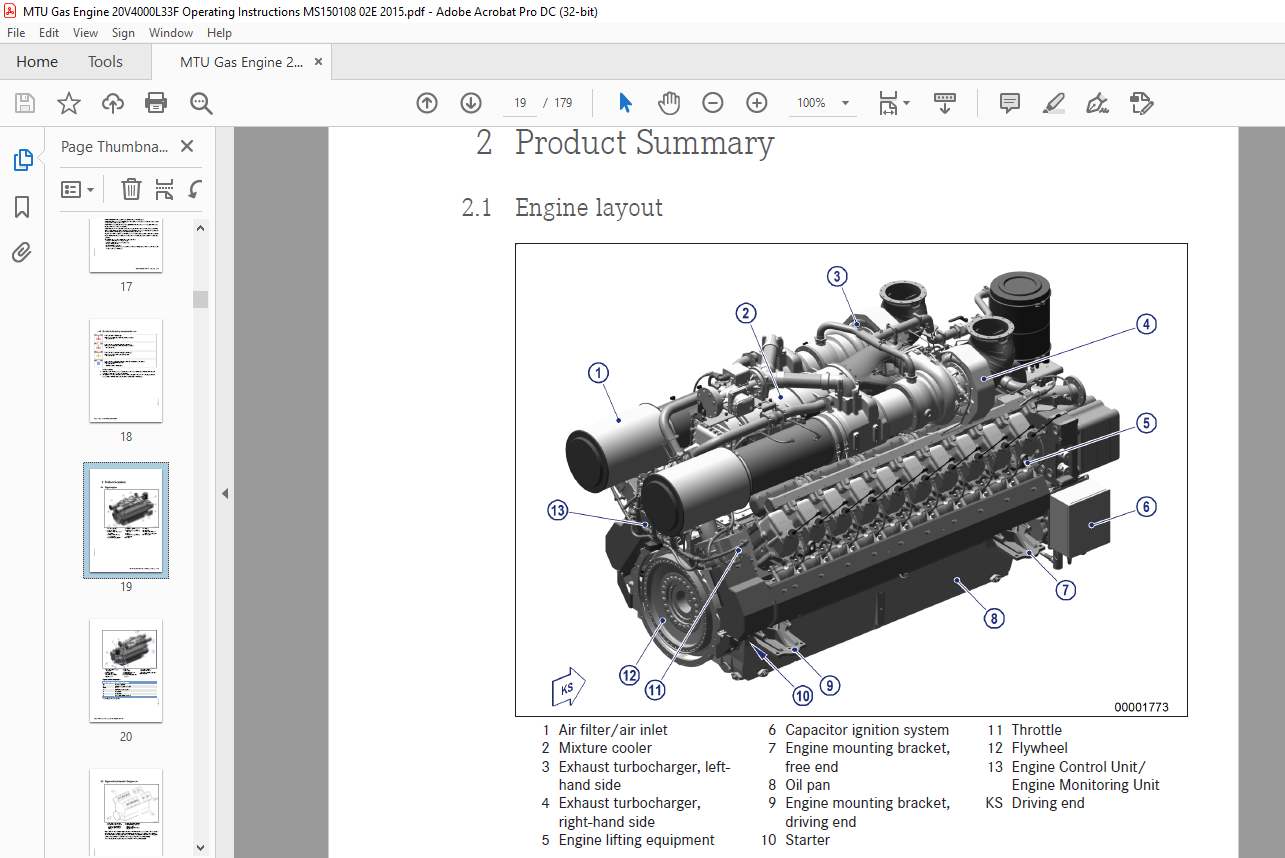Print the document via printer icon
The height and width of the screenshot is (858, 1285).
[x=156, y=103]
